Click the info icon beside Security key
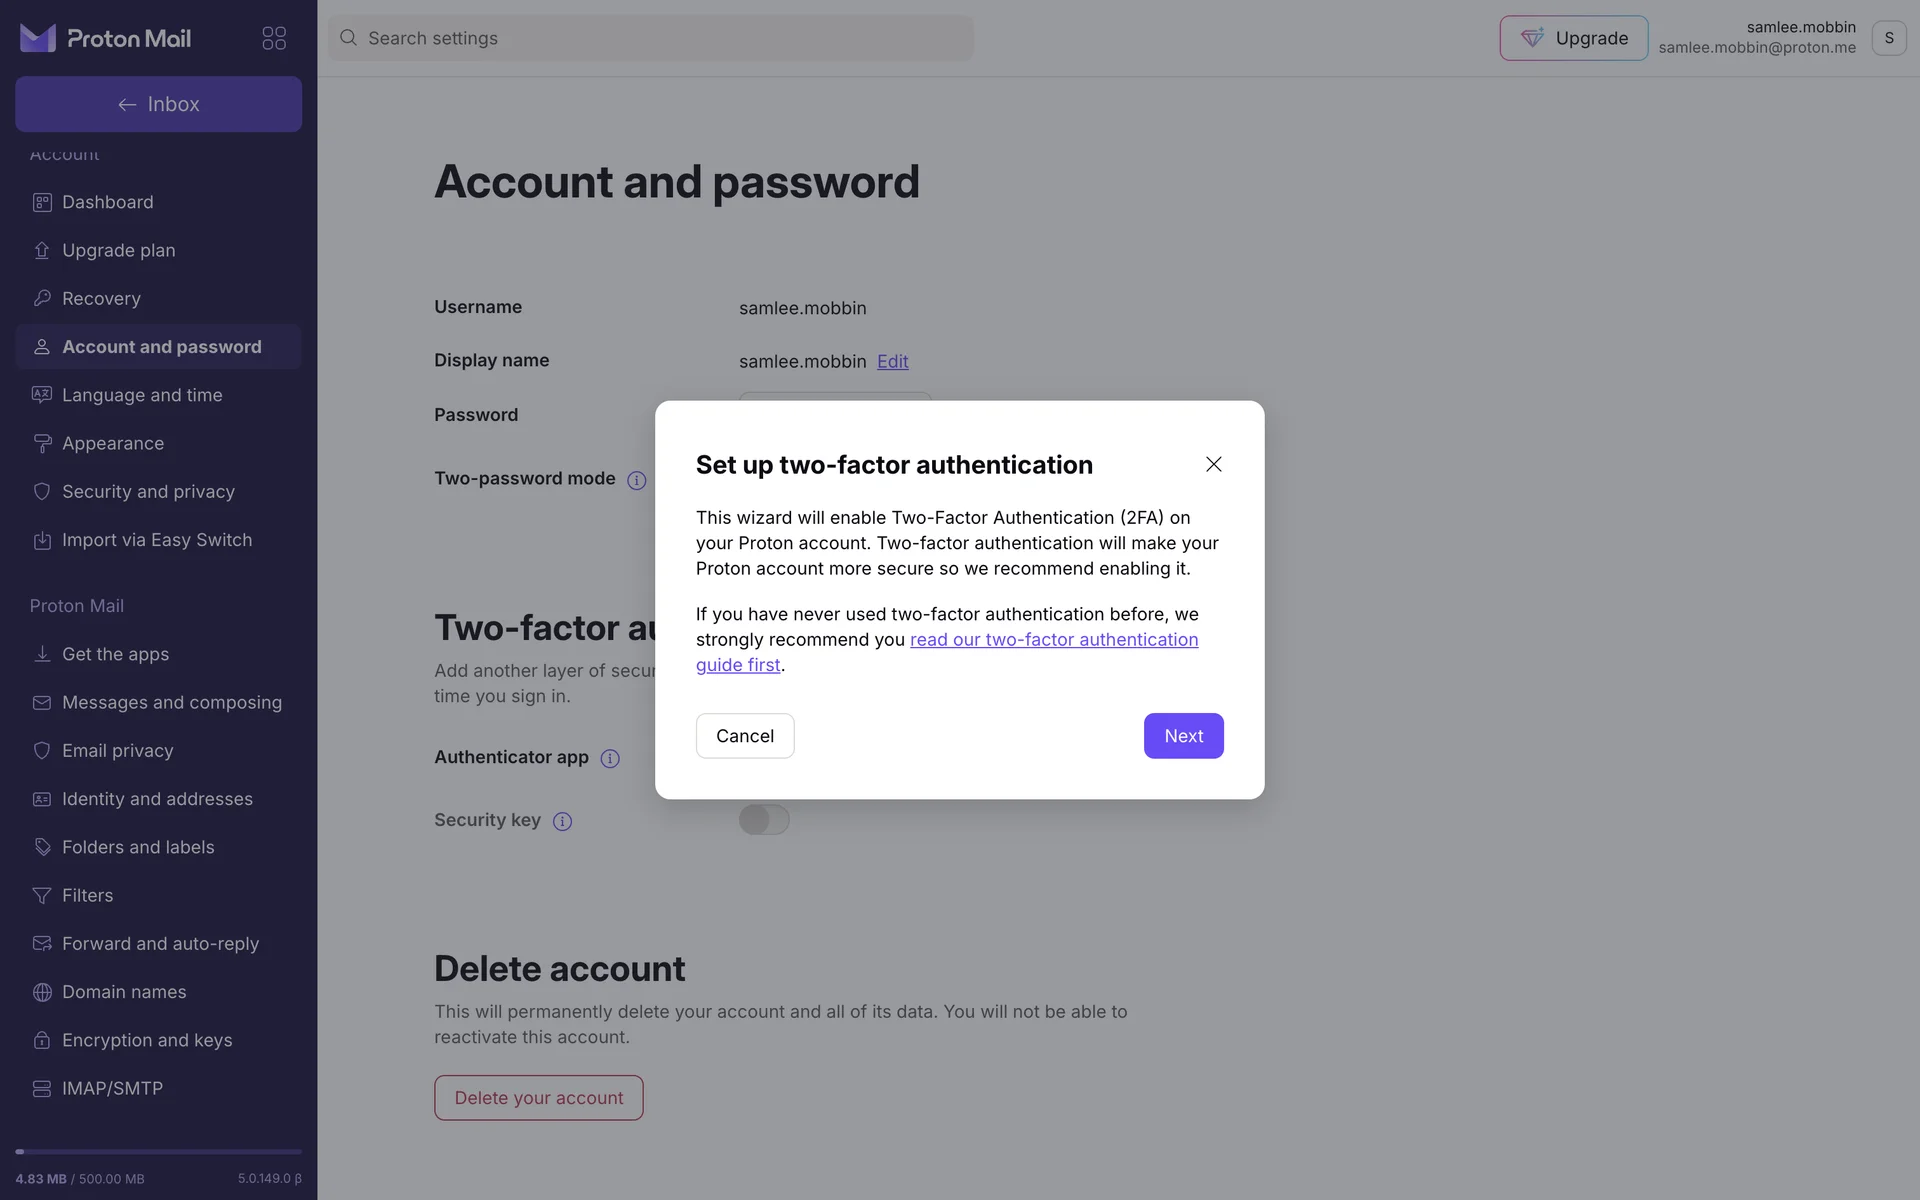 pyautogui.click(x=563, y=822)
